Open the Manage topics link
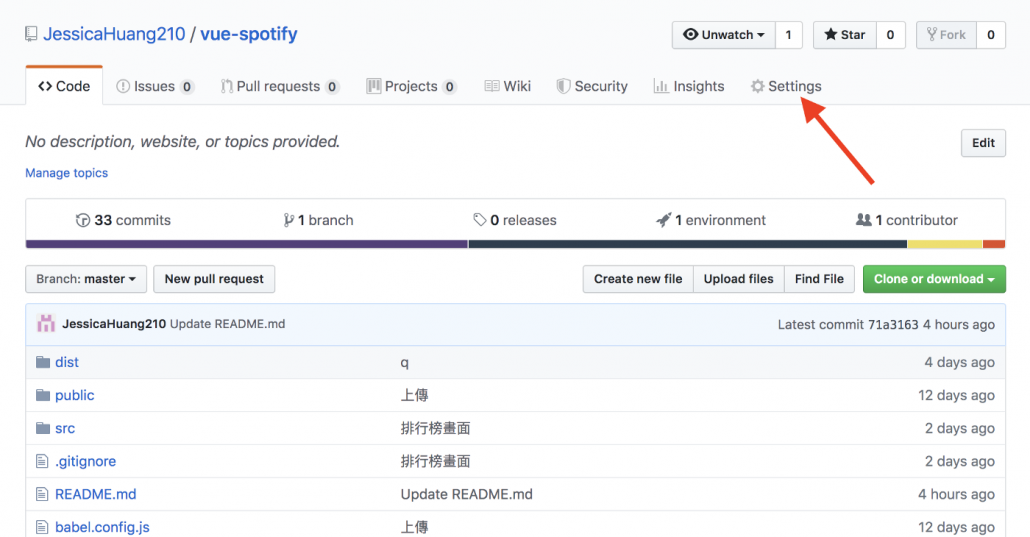 [x=66, y=173]
